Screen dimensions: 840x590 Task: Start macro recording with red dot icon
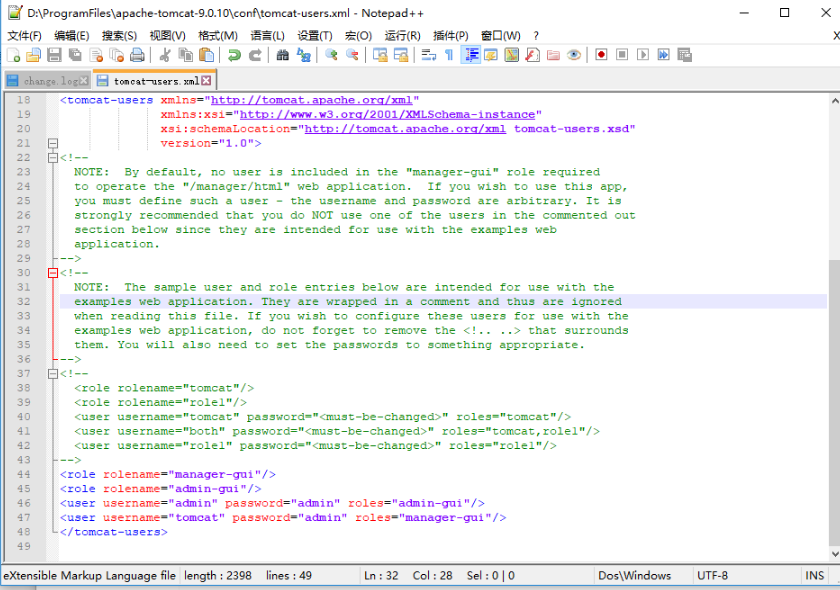[601, 55]
